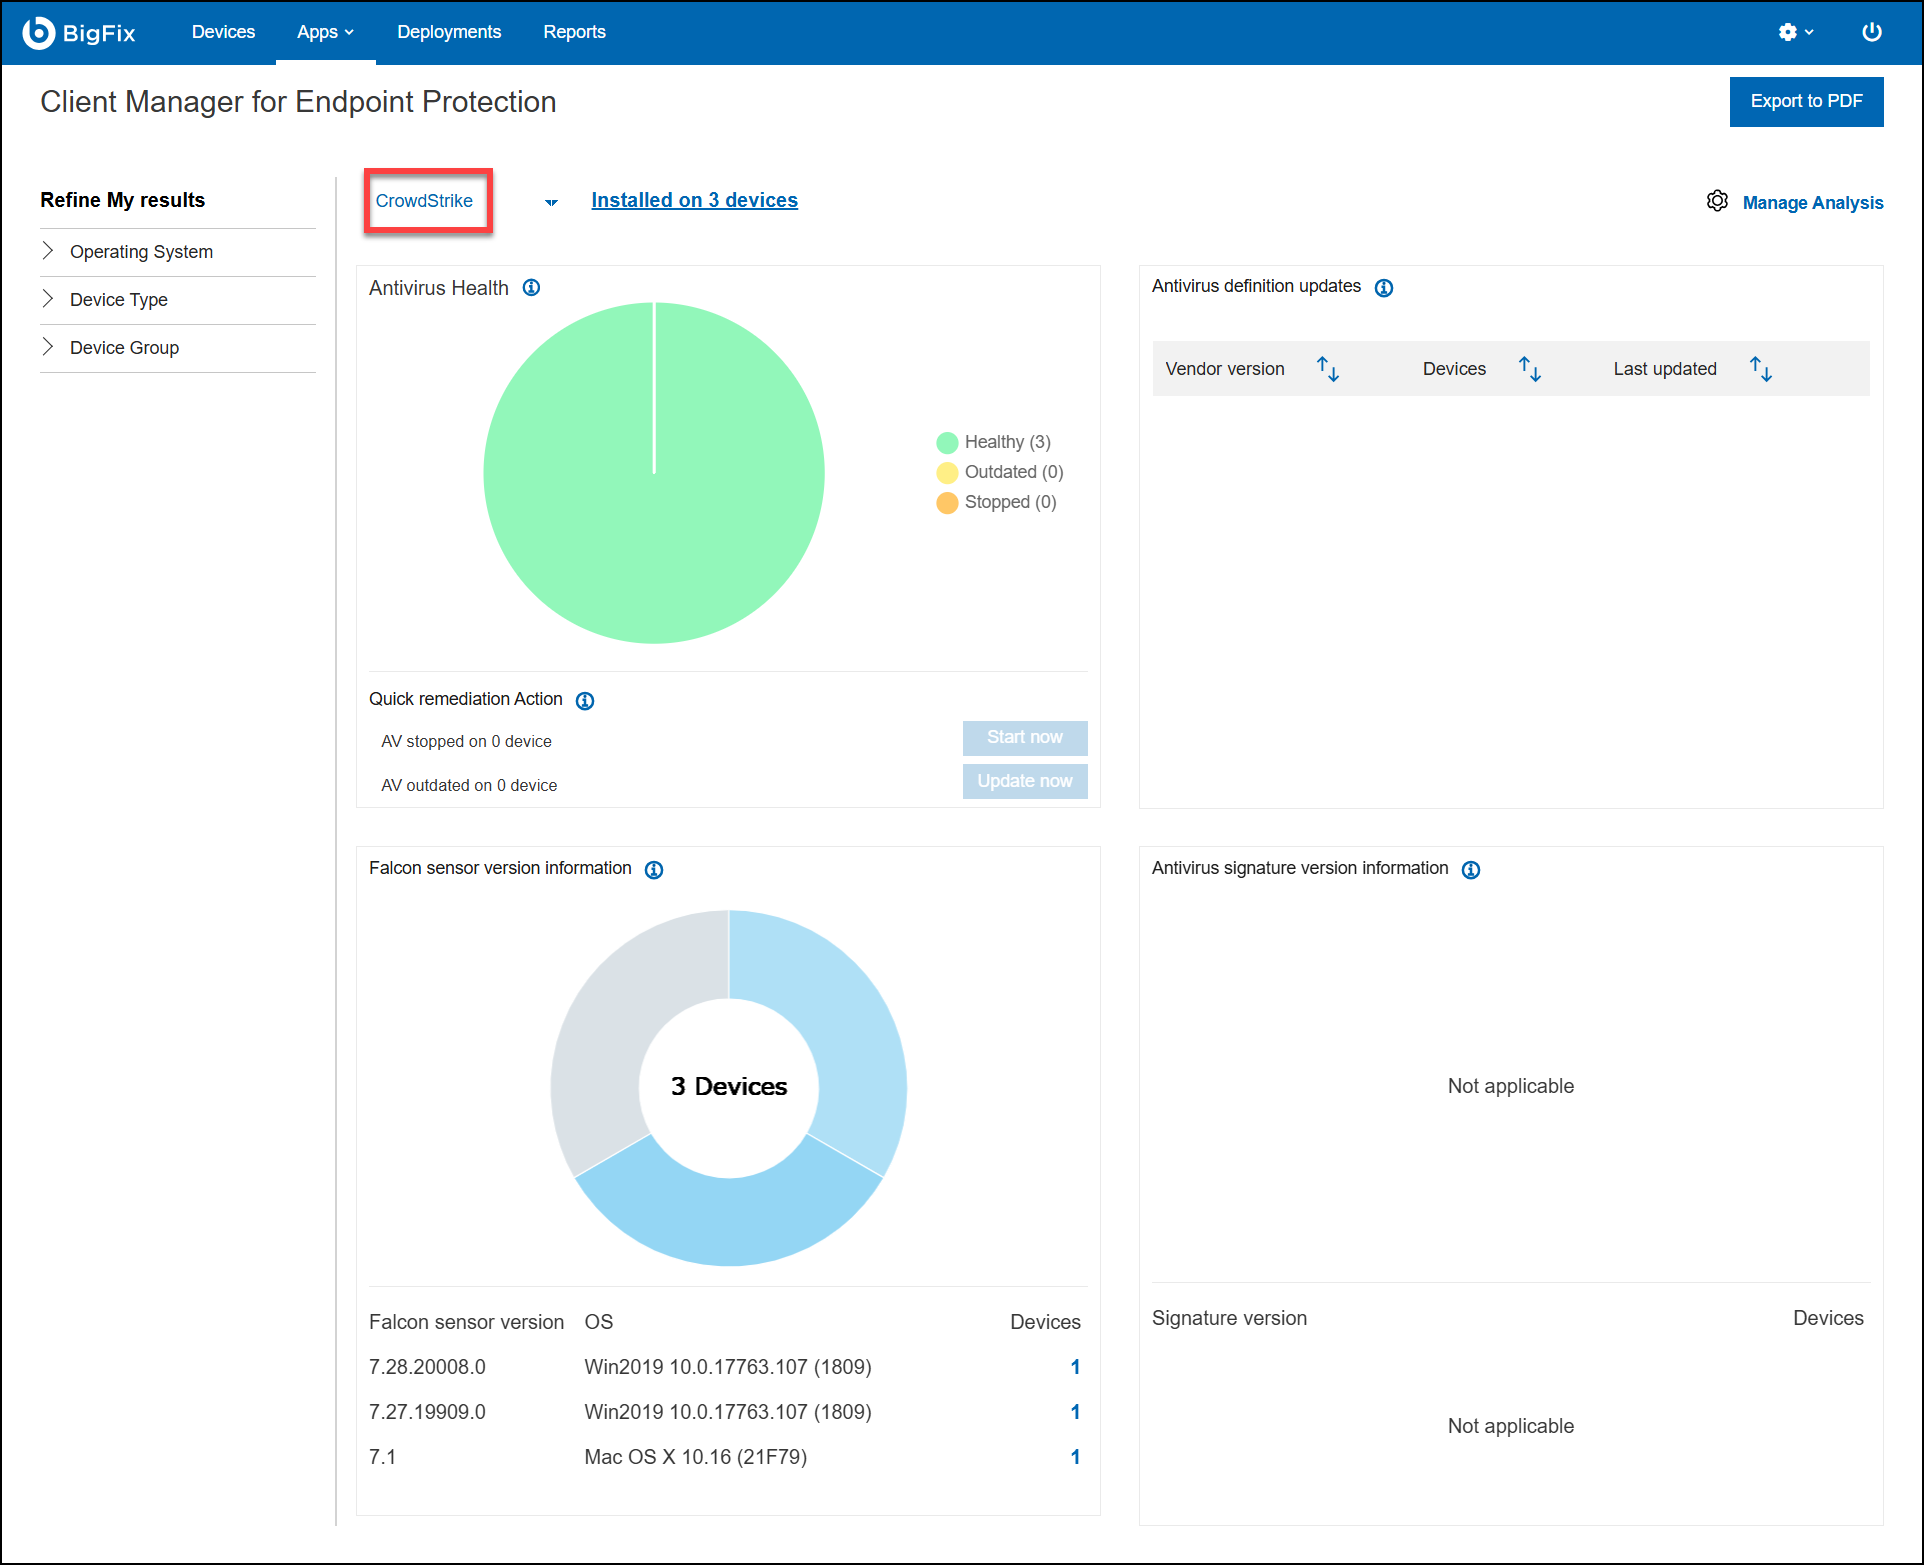This screenshot has height=1565, width=1924.
Task: Open the settings gear next to Manage Analysis
Action: [1717, 201]
